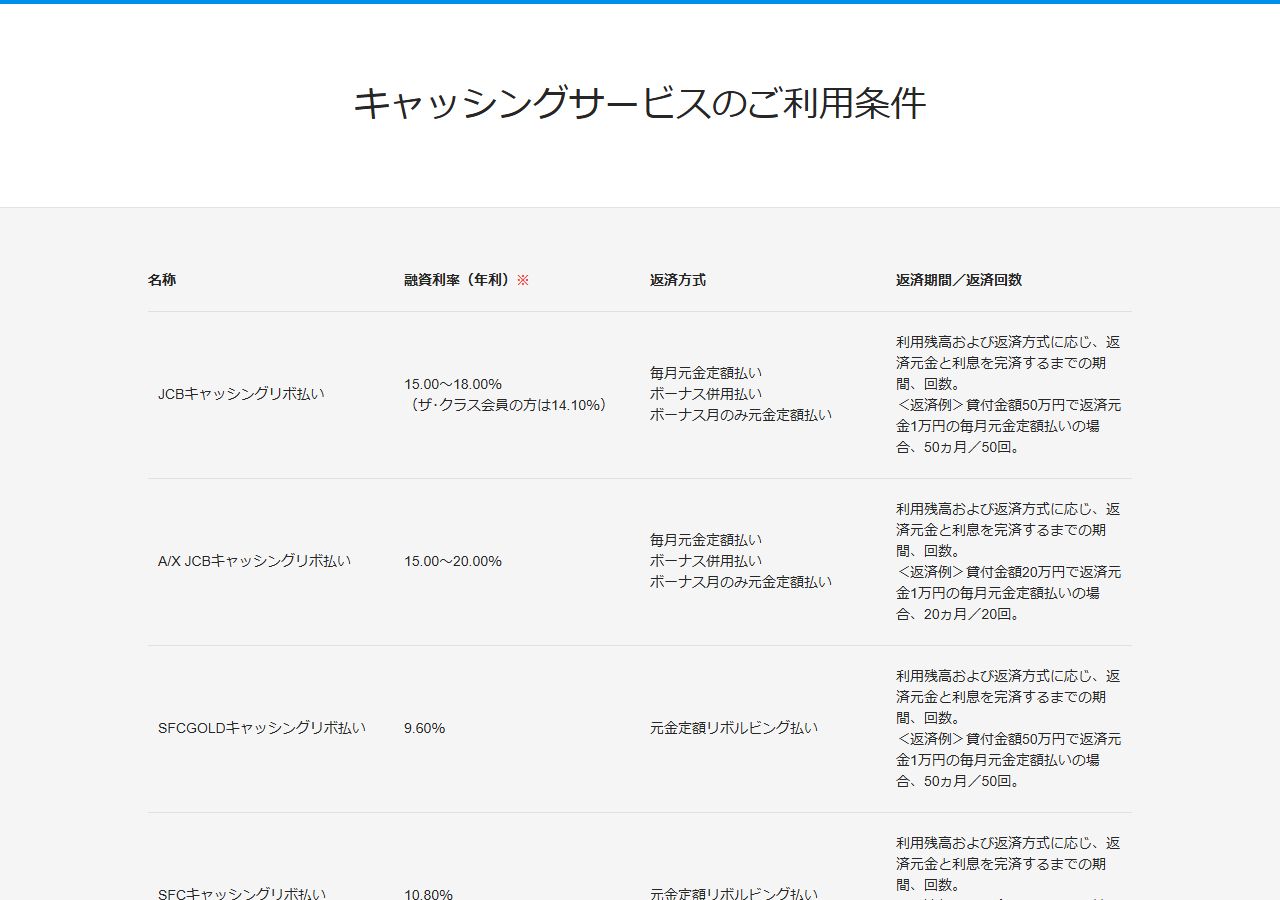Click the "20カ月／20回" repayment term
The height and width of the screenshot is (900, 1280).
point(965,614)
